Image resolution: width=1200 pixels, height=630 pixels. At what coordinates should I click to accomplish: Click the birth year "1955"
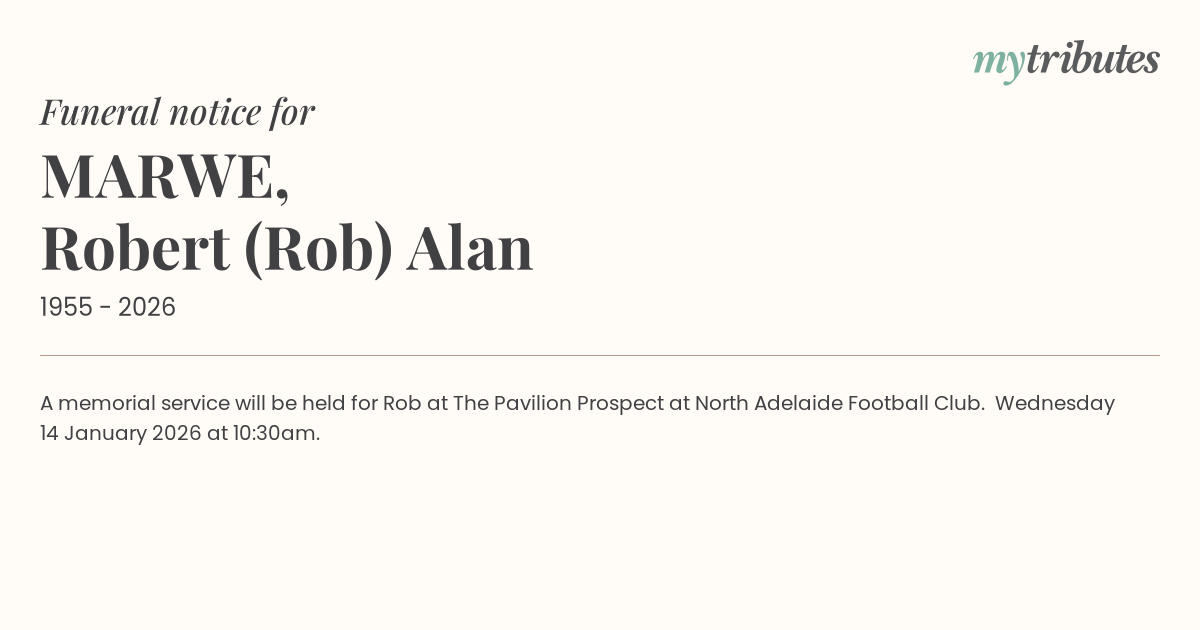pos(68,308)
